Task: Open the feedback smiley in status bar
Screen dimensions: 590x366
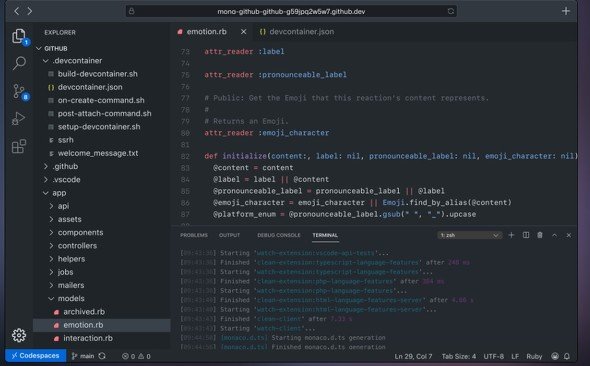Action: click(x=555, y=356)
